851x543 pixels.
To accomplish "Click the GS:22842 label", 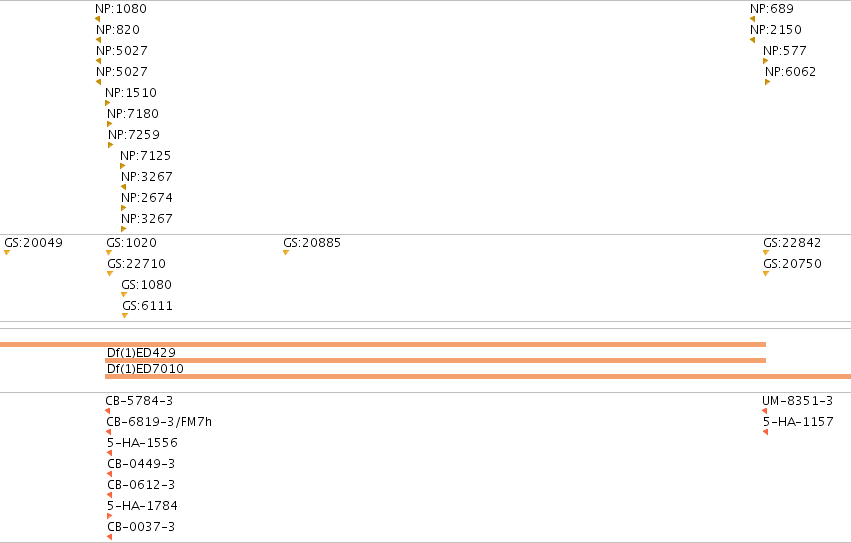I will pos(792,243).
